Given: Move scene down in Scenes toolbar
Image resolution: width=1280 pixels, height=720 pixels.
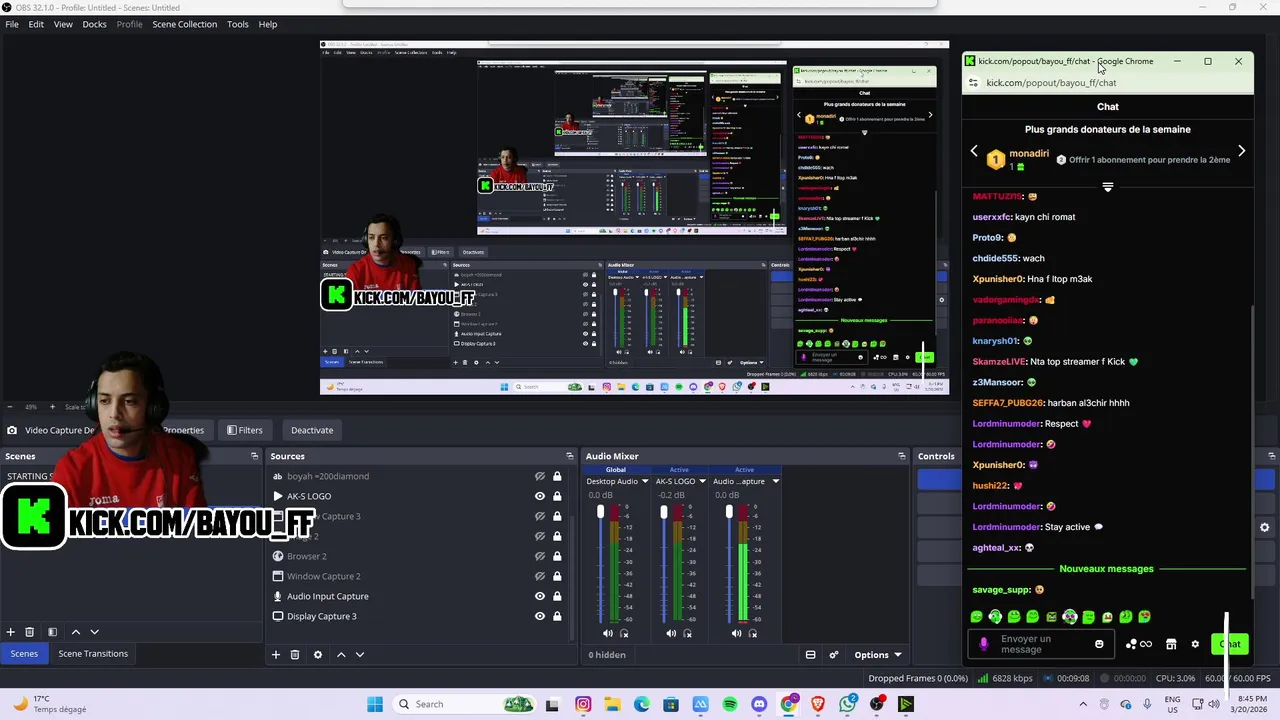Looking at the screenshot, I should coord(95,632).
